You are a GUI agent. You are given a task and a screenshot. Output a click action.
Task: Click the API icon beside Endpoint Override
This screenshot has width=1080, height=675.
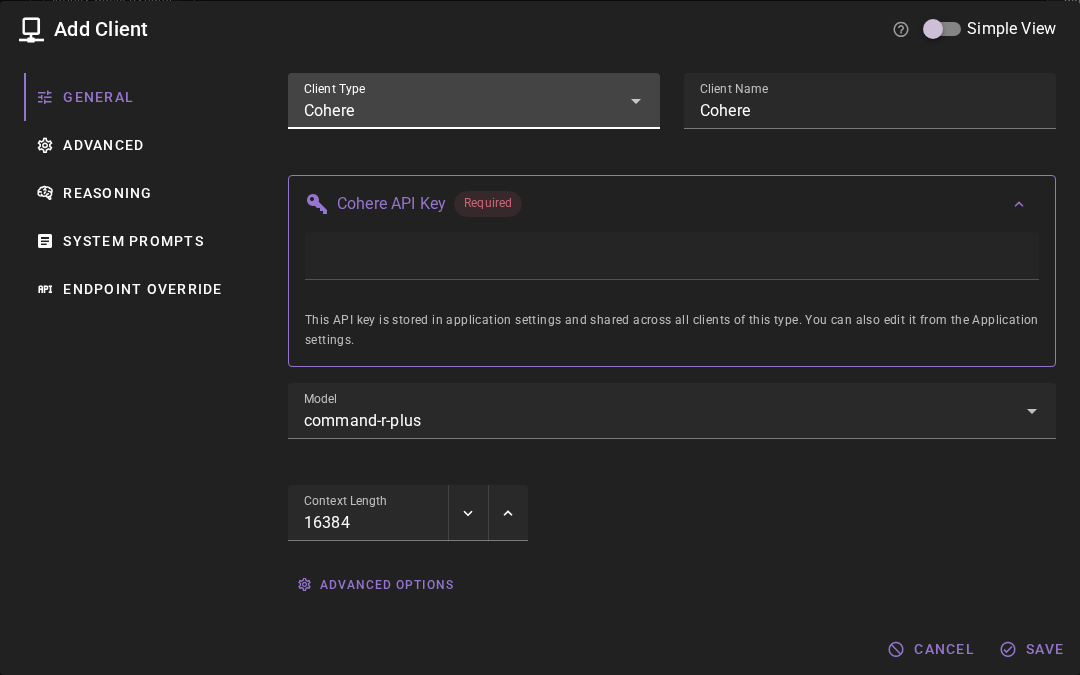pos(45,289)
